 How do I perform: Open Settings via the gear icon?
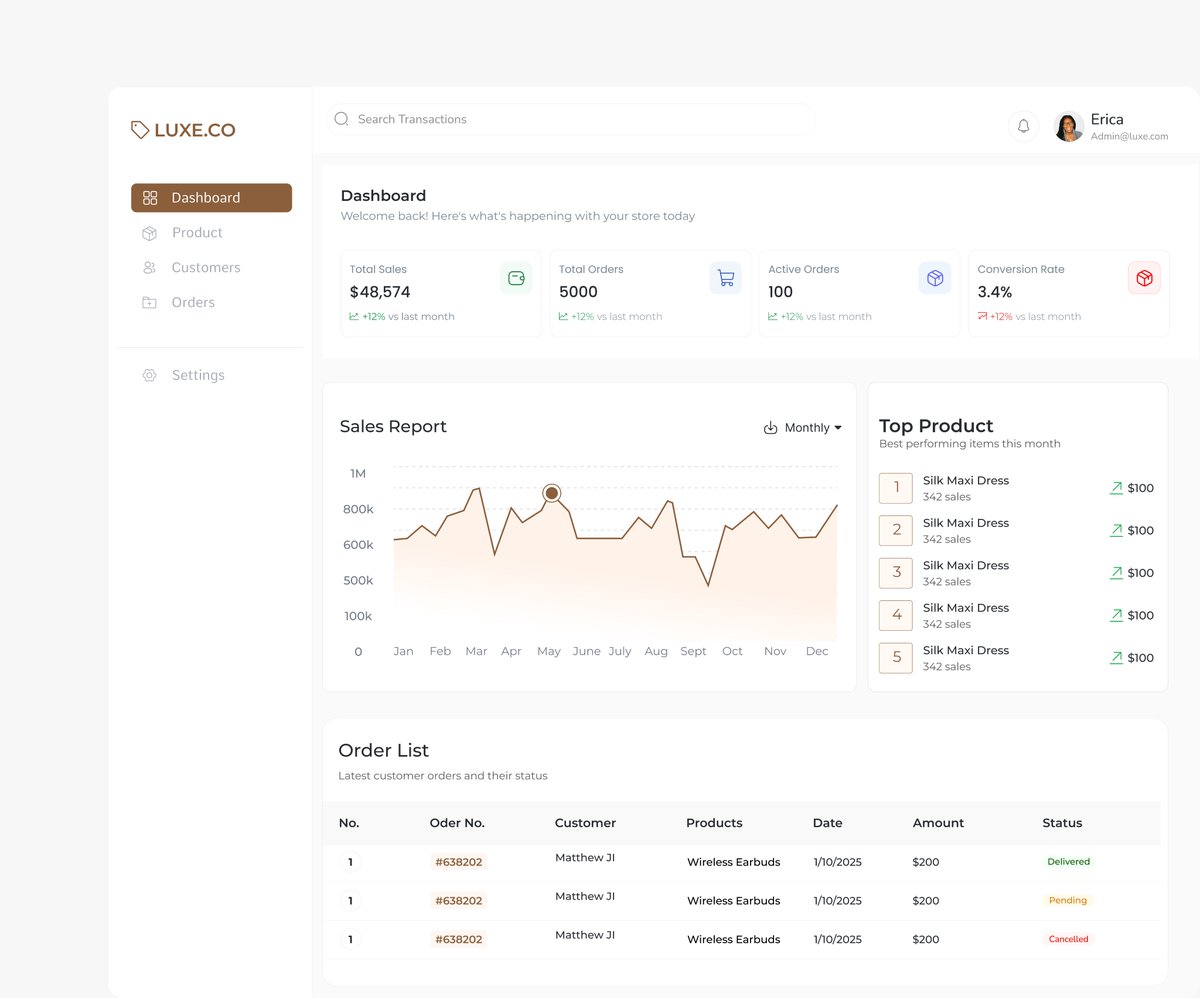[x=150, y=375]
